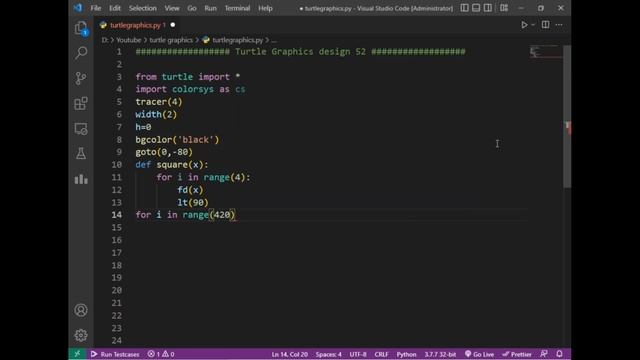This screenshot has width=640, height=360.
Task: Open the View menu
Action: (172, 8)
